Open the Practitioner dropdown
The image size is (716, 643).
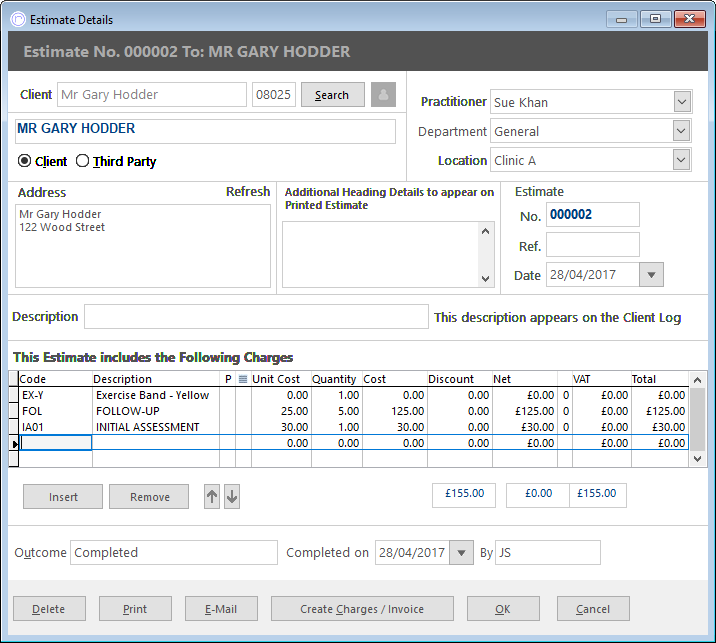point(682,101)
